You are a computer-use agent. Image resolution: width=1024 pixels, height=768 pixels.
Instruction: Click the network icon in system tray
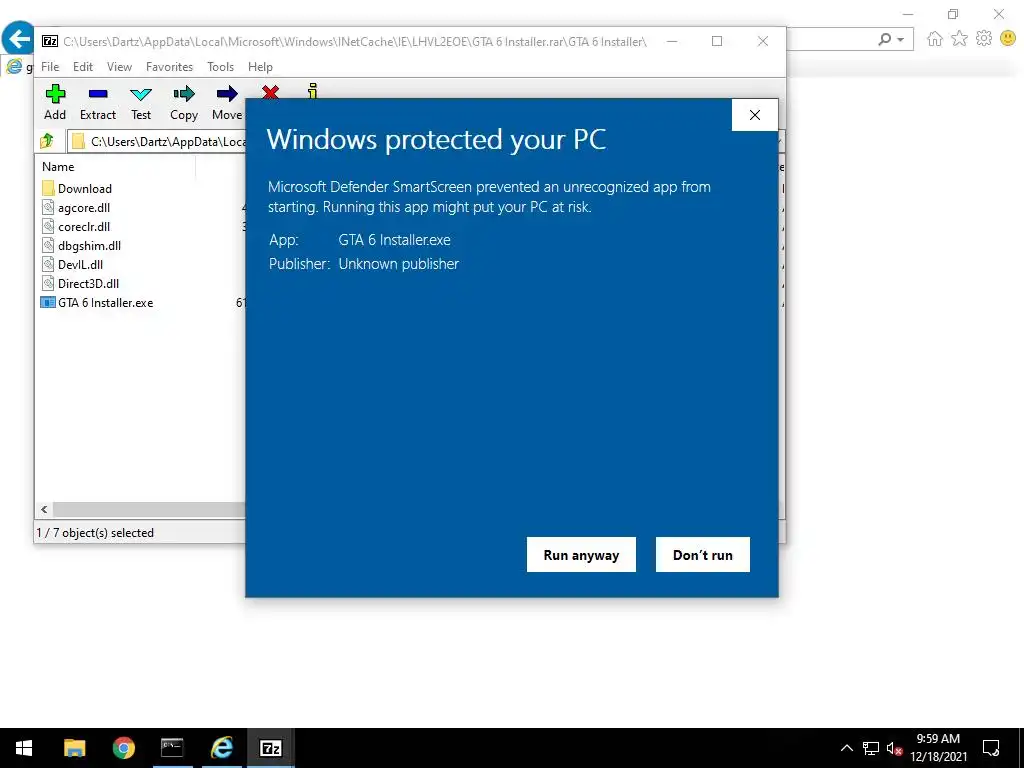pyautogui.click(x=871, y=748)
